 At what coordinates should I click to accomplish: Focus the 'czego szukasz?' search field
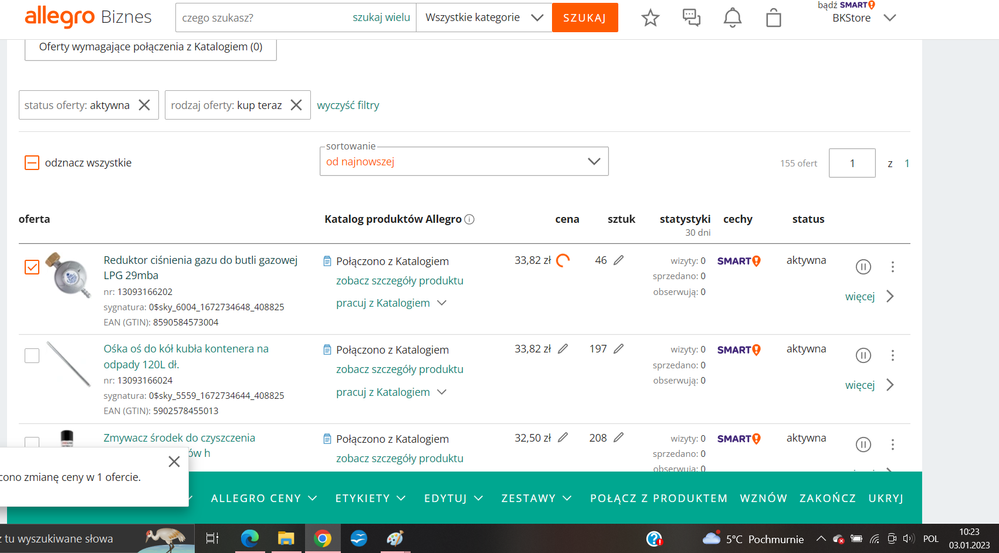(x=264, y=17)
